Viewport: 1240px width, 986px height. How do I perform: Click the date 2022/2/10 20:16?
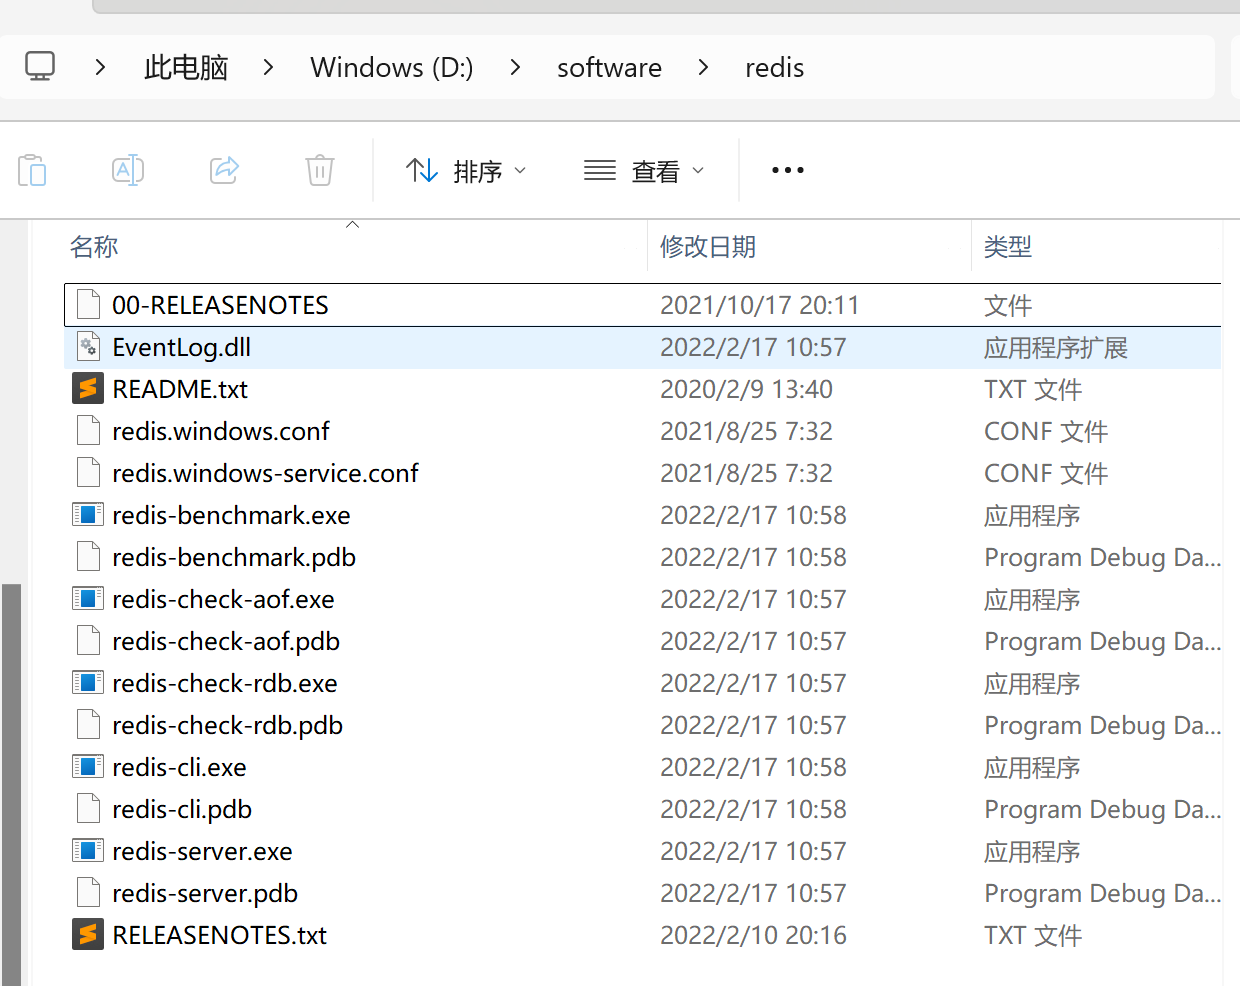[x=753, y=935]
